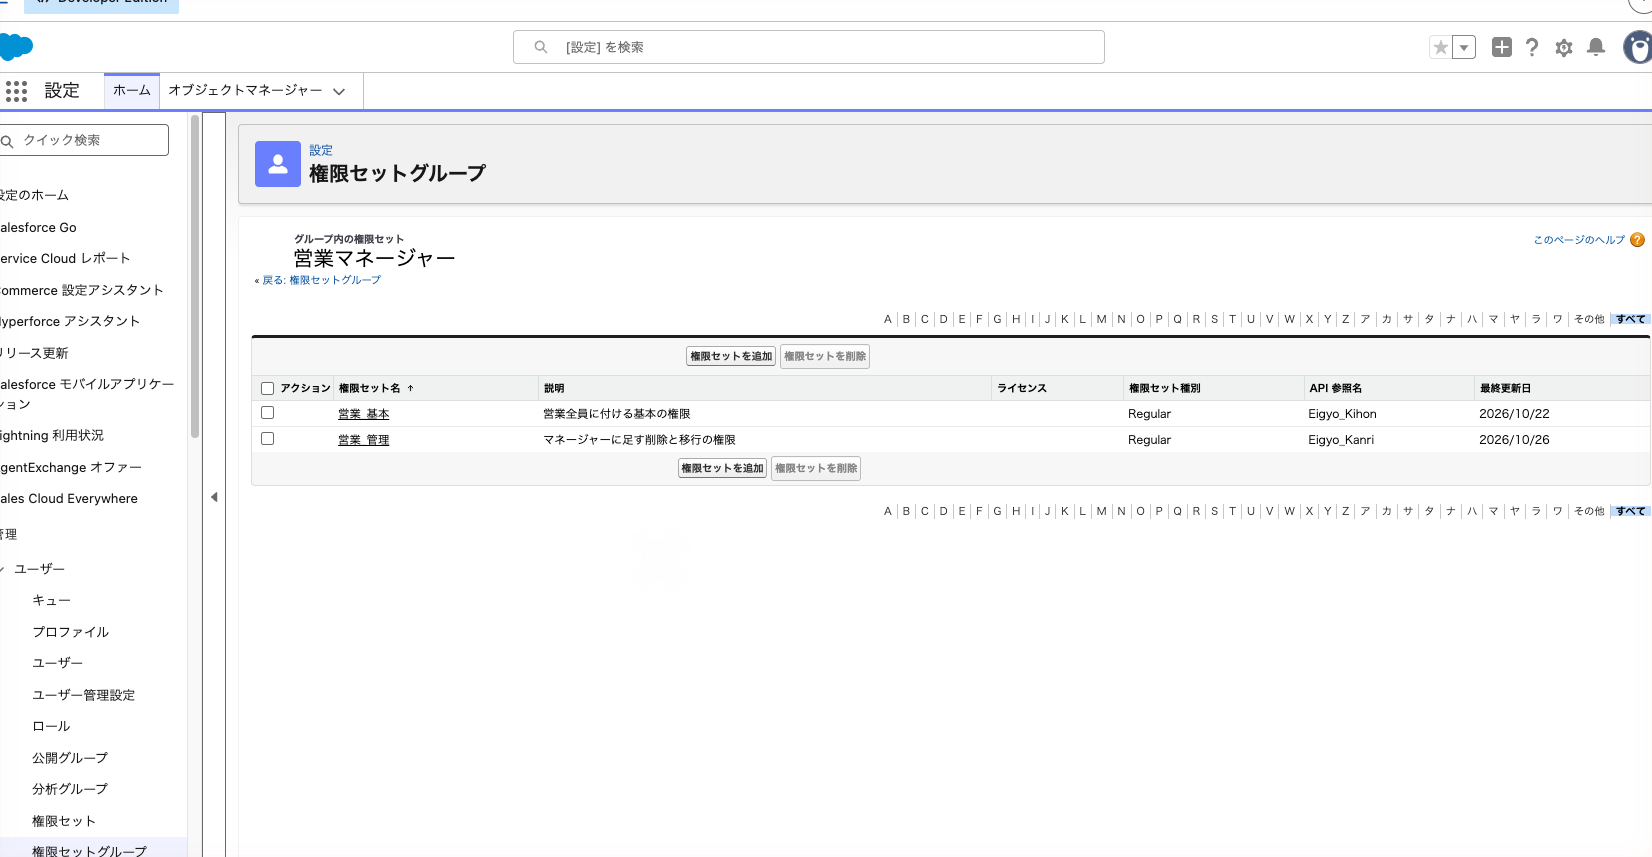Click the upper 権限セットを追加 button

(x=731, y=356)
